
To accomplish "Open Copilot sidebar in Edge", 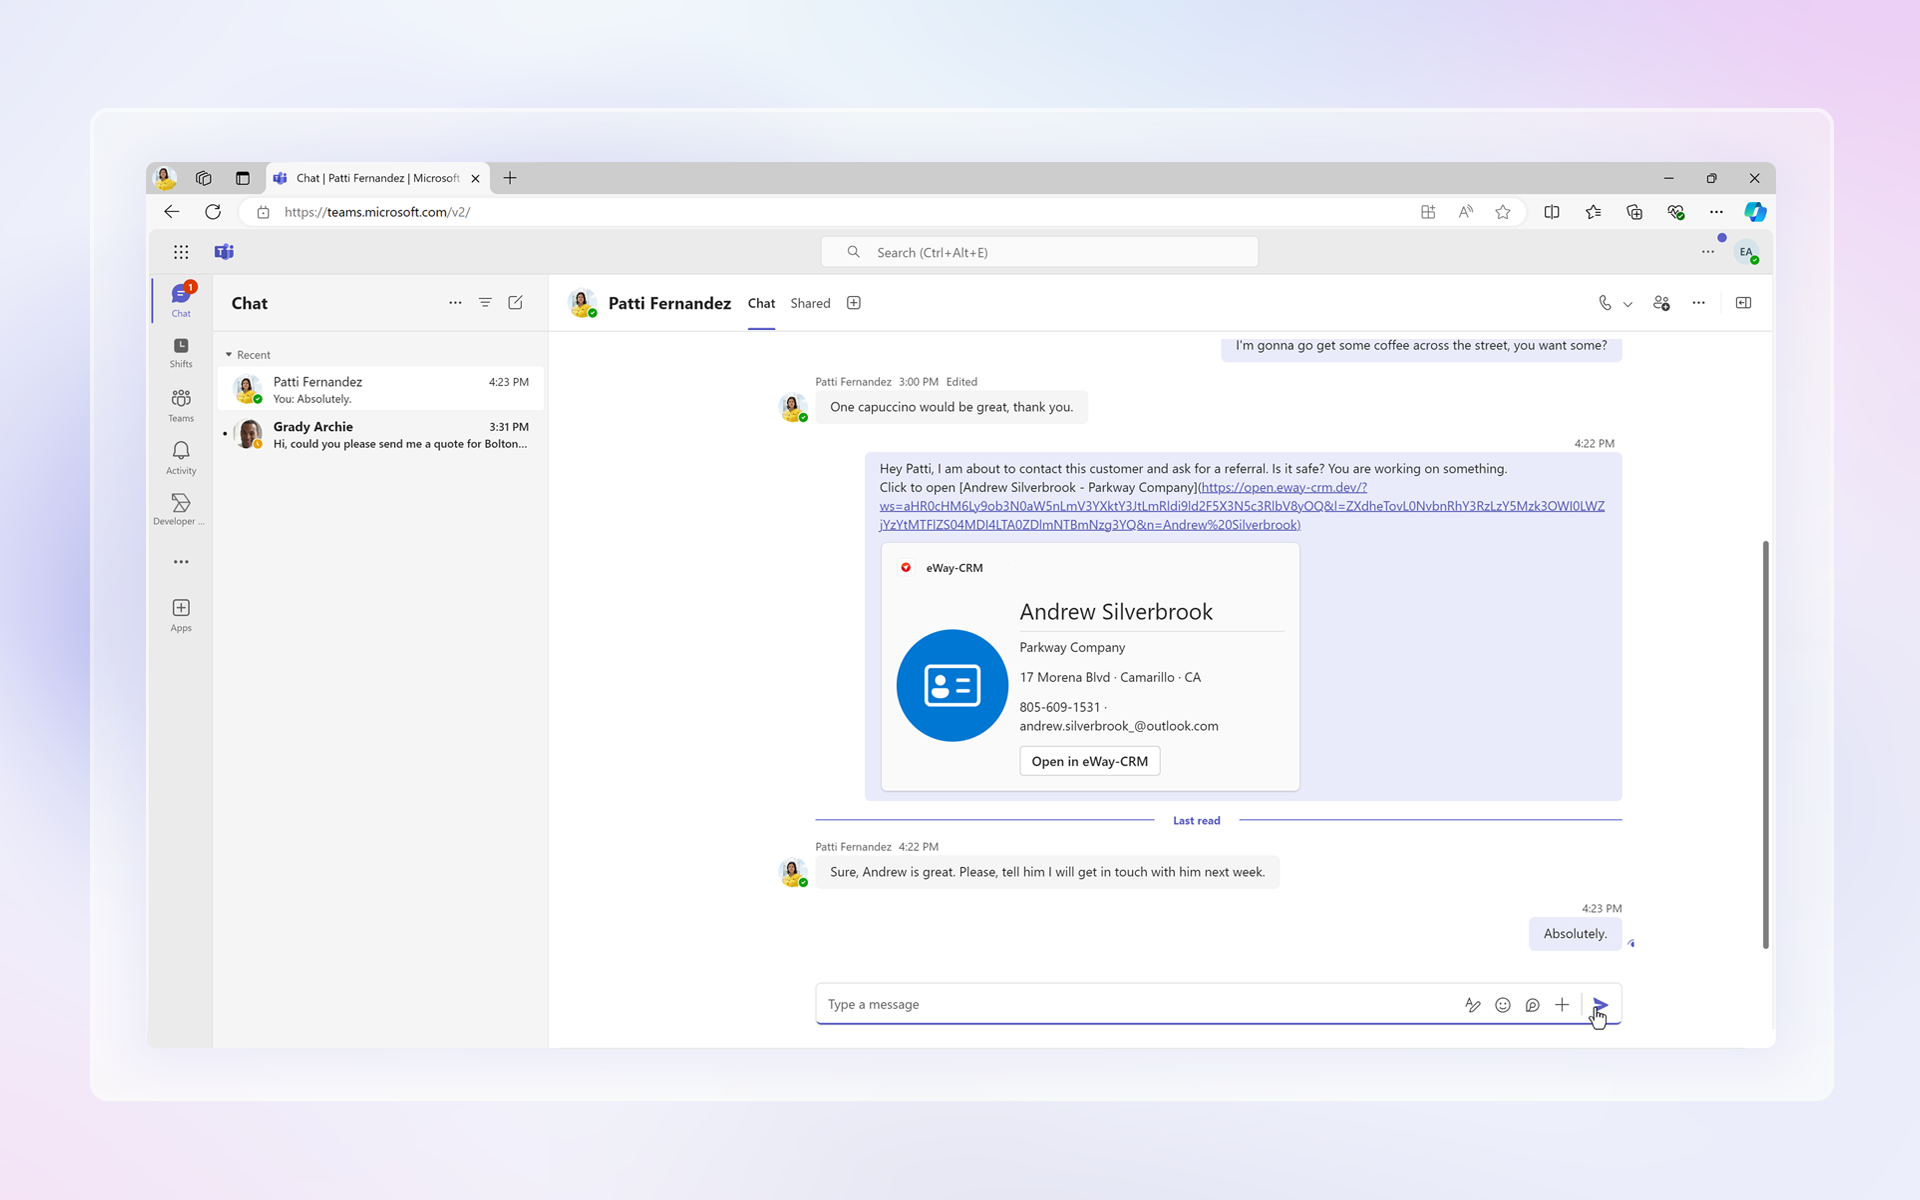I will click(x=1755, y=212).
